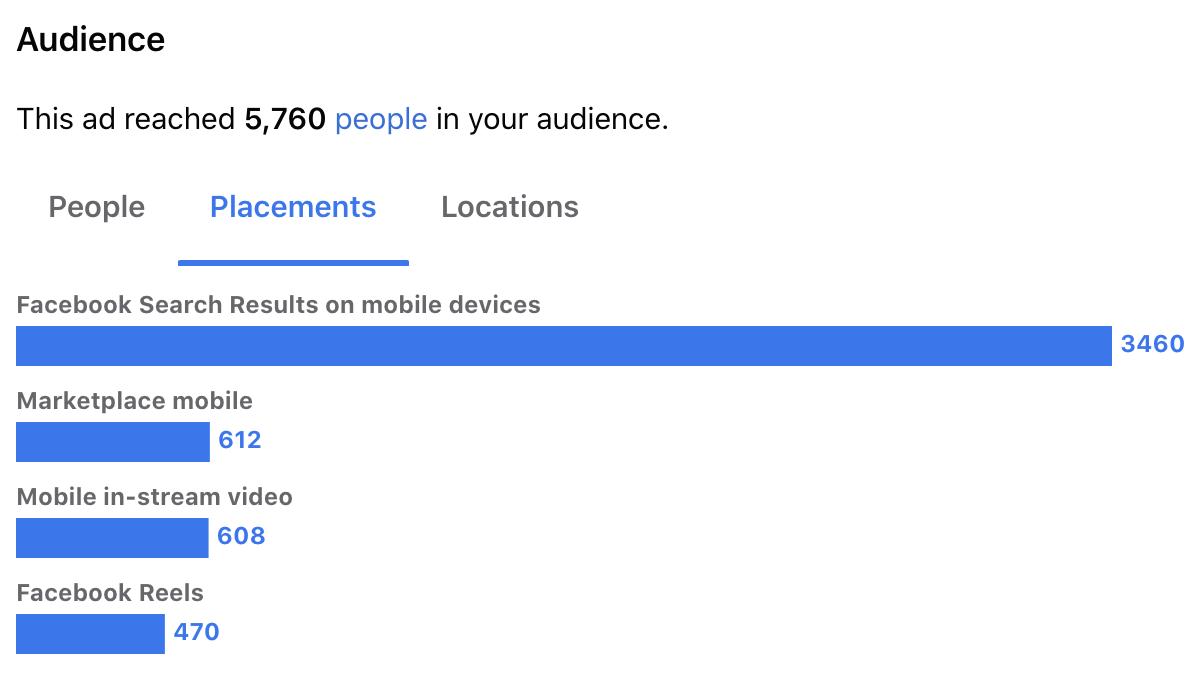
Task: Click the Audience section heading
Action: click(x=91, y=40)
